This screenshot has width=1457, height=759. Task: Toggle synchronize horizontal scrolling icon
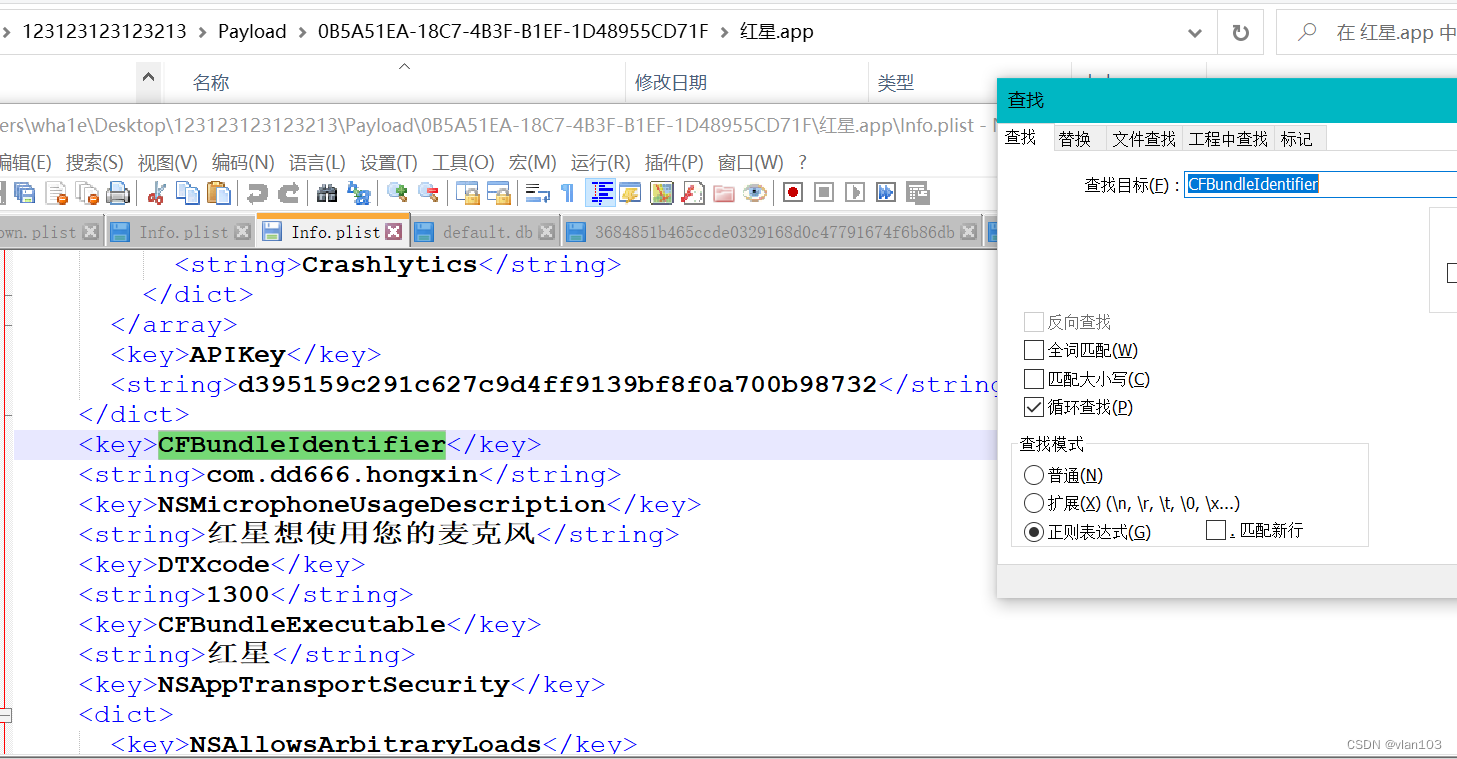coord(498,192)
